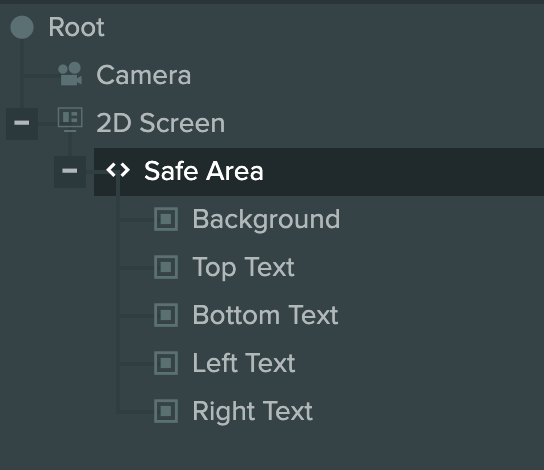
Task: Collapse the Safe Area node
Action: coord(70,171)
